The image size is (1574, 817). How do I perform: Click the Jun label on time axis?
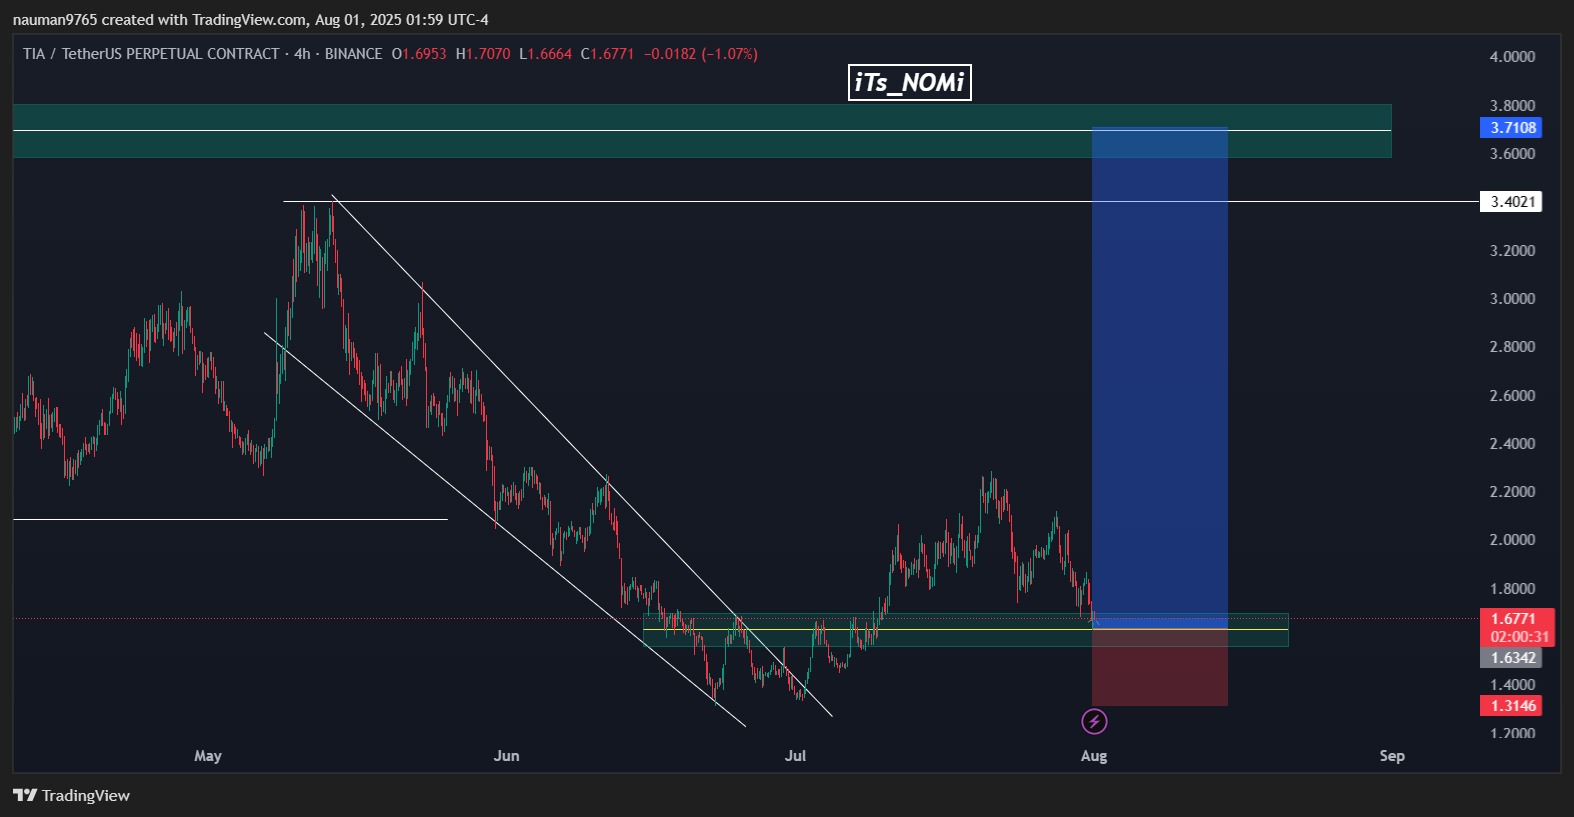tap(506, 756)
